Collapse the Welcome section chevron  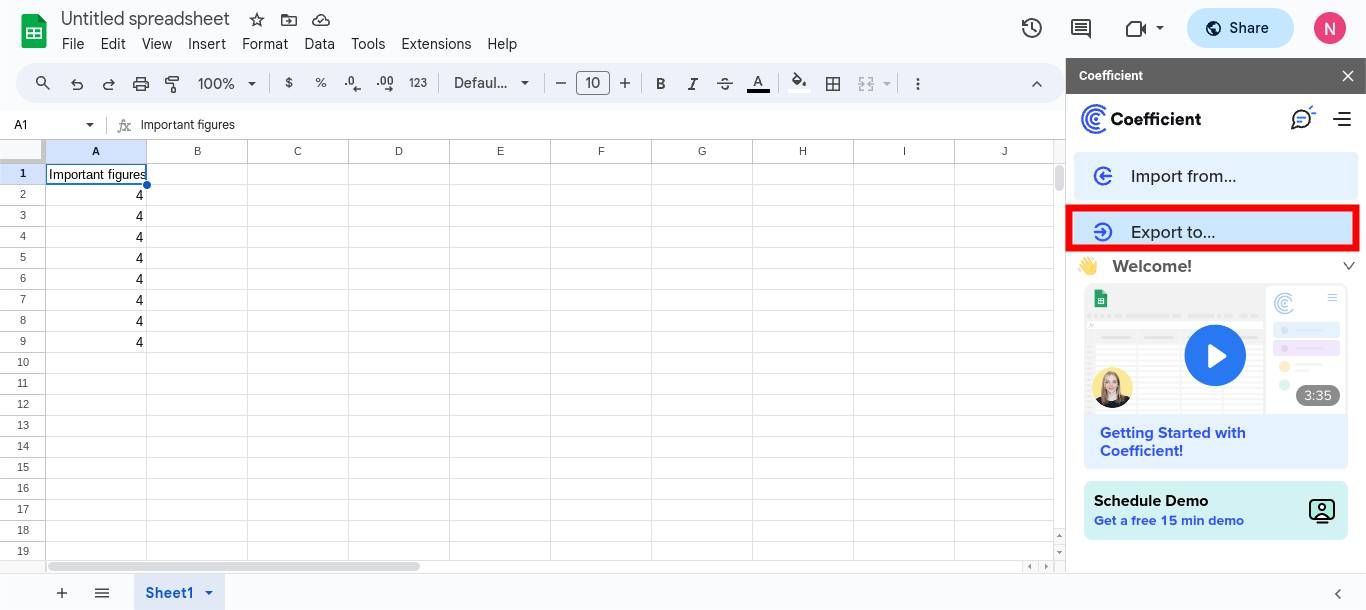[1349, 266]
